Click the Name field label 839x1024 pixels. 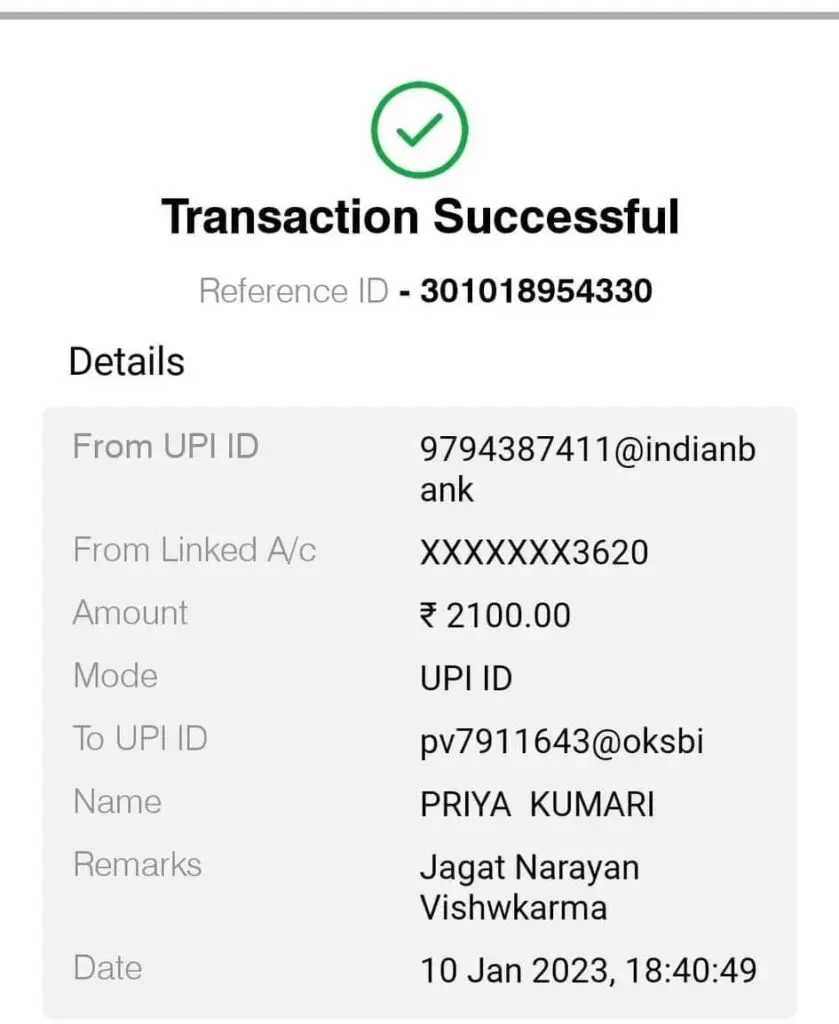[x=117, y=802]
